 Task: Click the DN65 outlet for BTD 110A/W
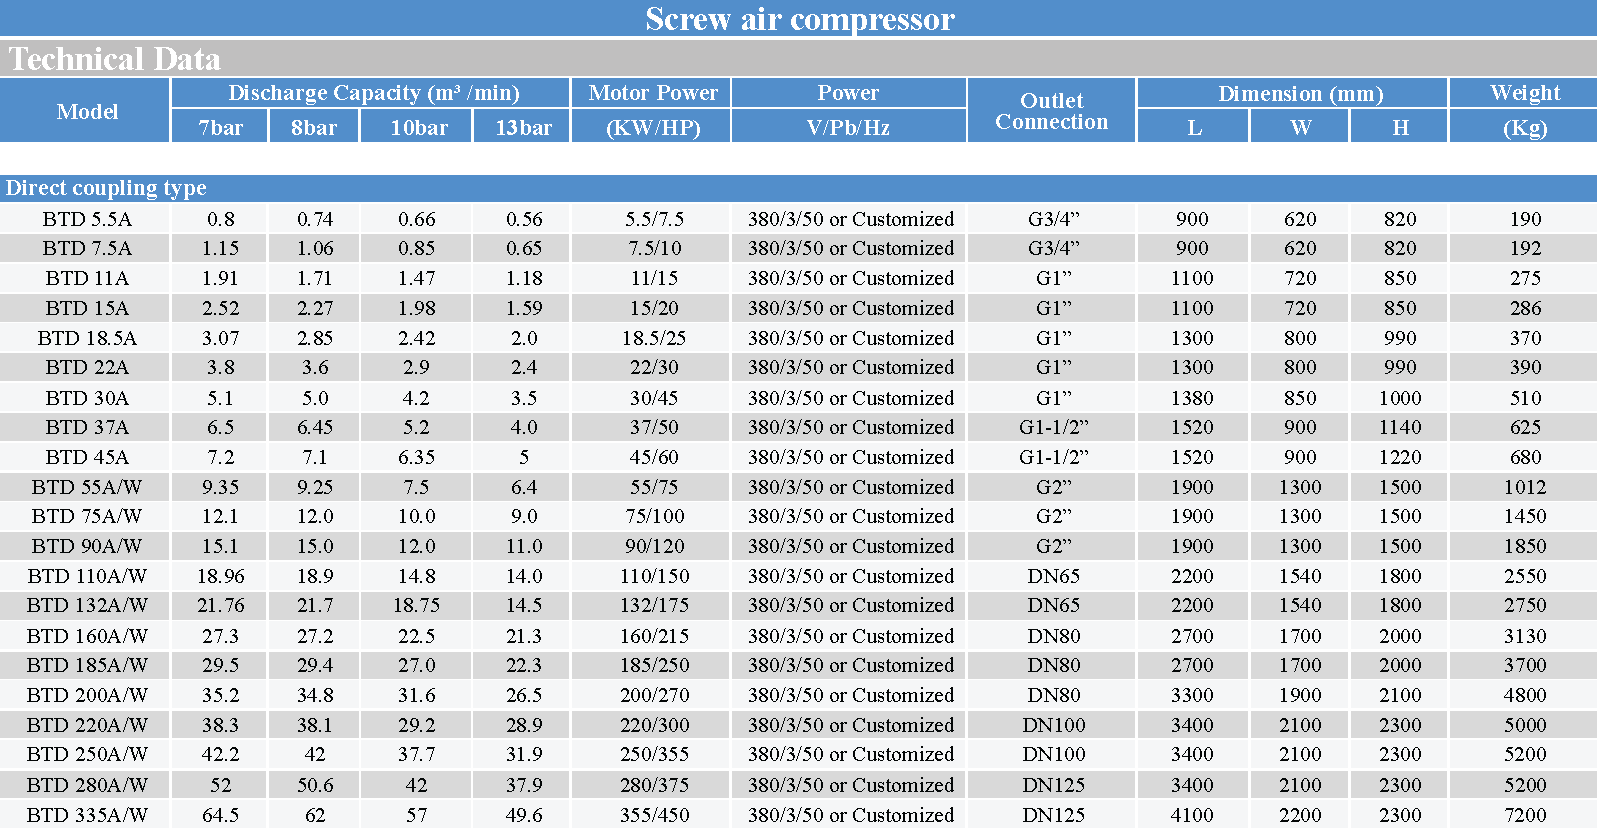(1053, 576)
